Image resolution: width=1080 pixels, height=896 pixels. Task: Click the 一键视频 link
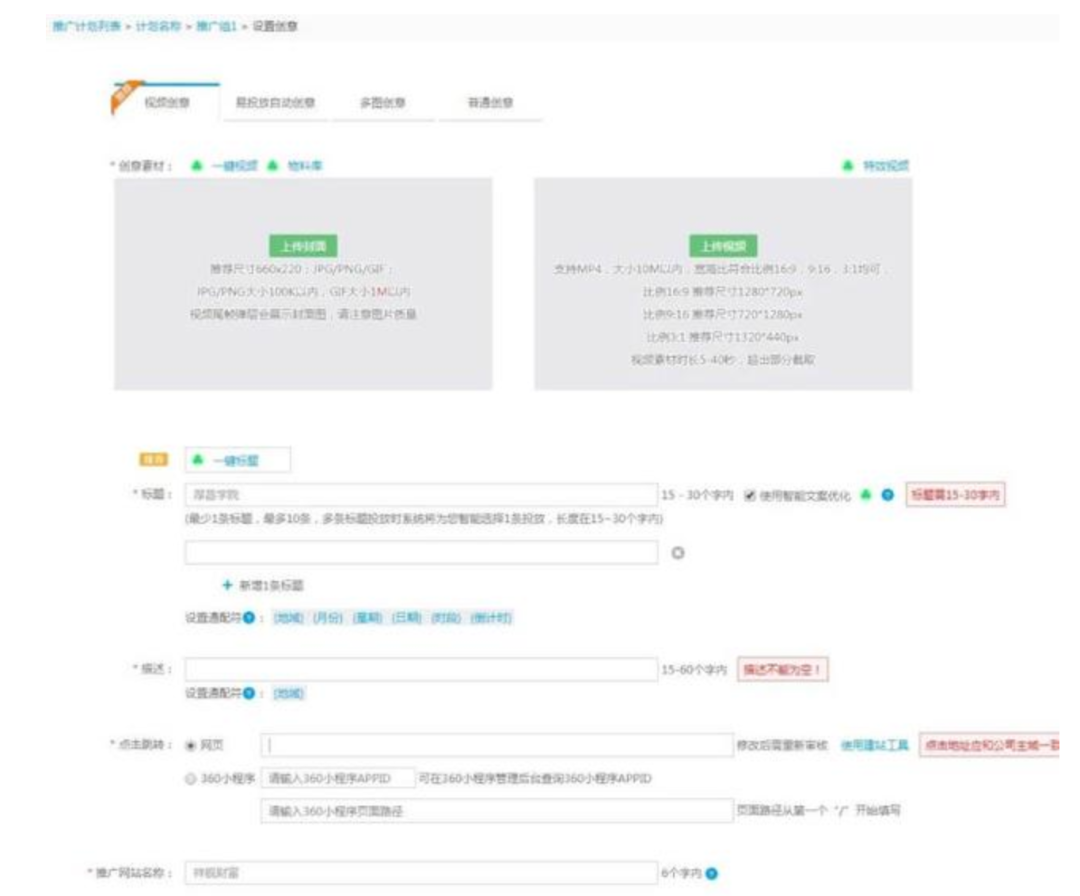(x=235, y=166)
